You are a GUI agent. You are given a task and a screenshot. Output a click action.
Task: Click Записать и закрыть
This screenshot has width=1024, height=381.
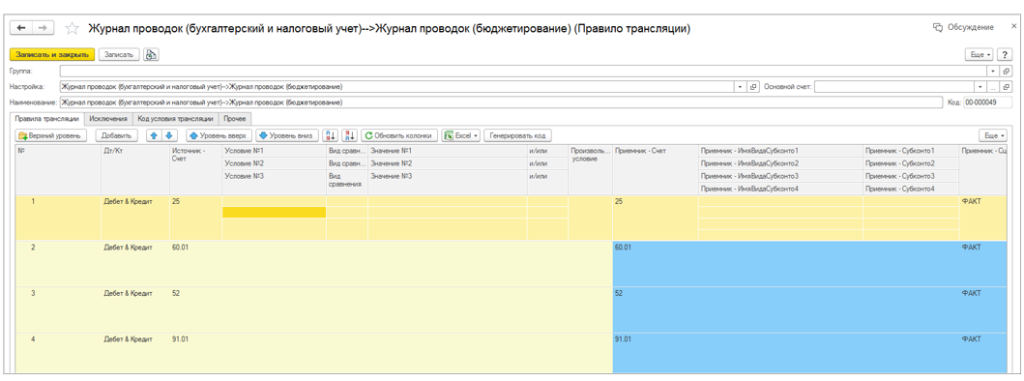pyautogui.click(x=52, y=55)
